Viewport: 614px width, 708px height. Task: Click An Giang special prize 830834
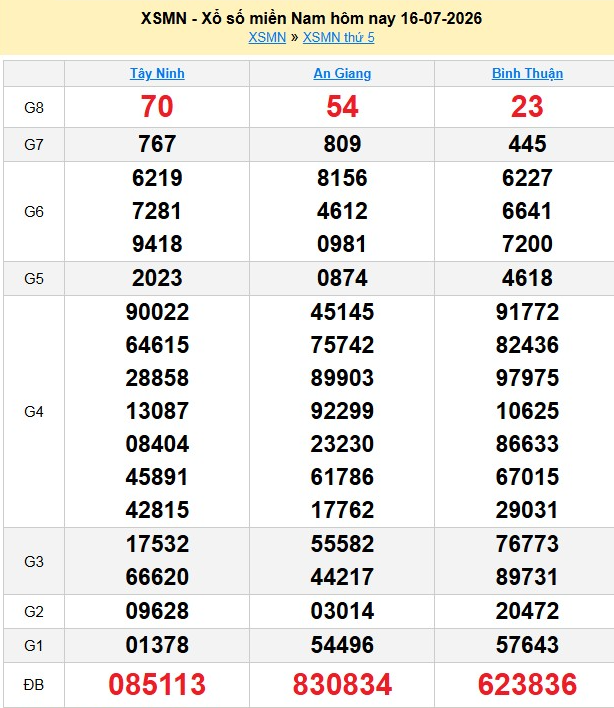[x=342, y=684]
